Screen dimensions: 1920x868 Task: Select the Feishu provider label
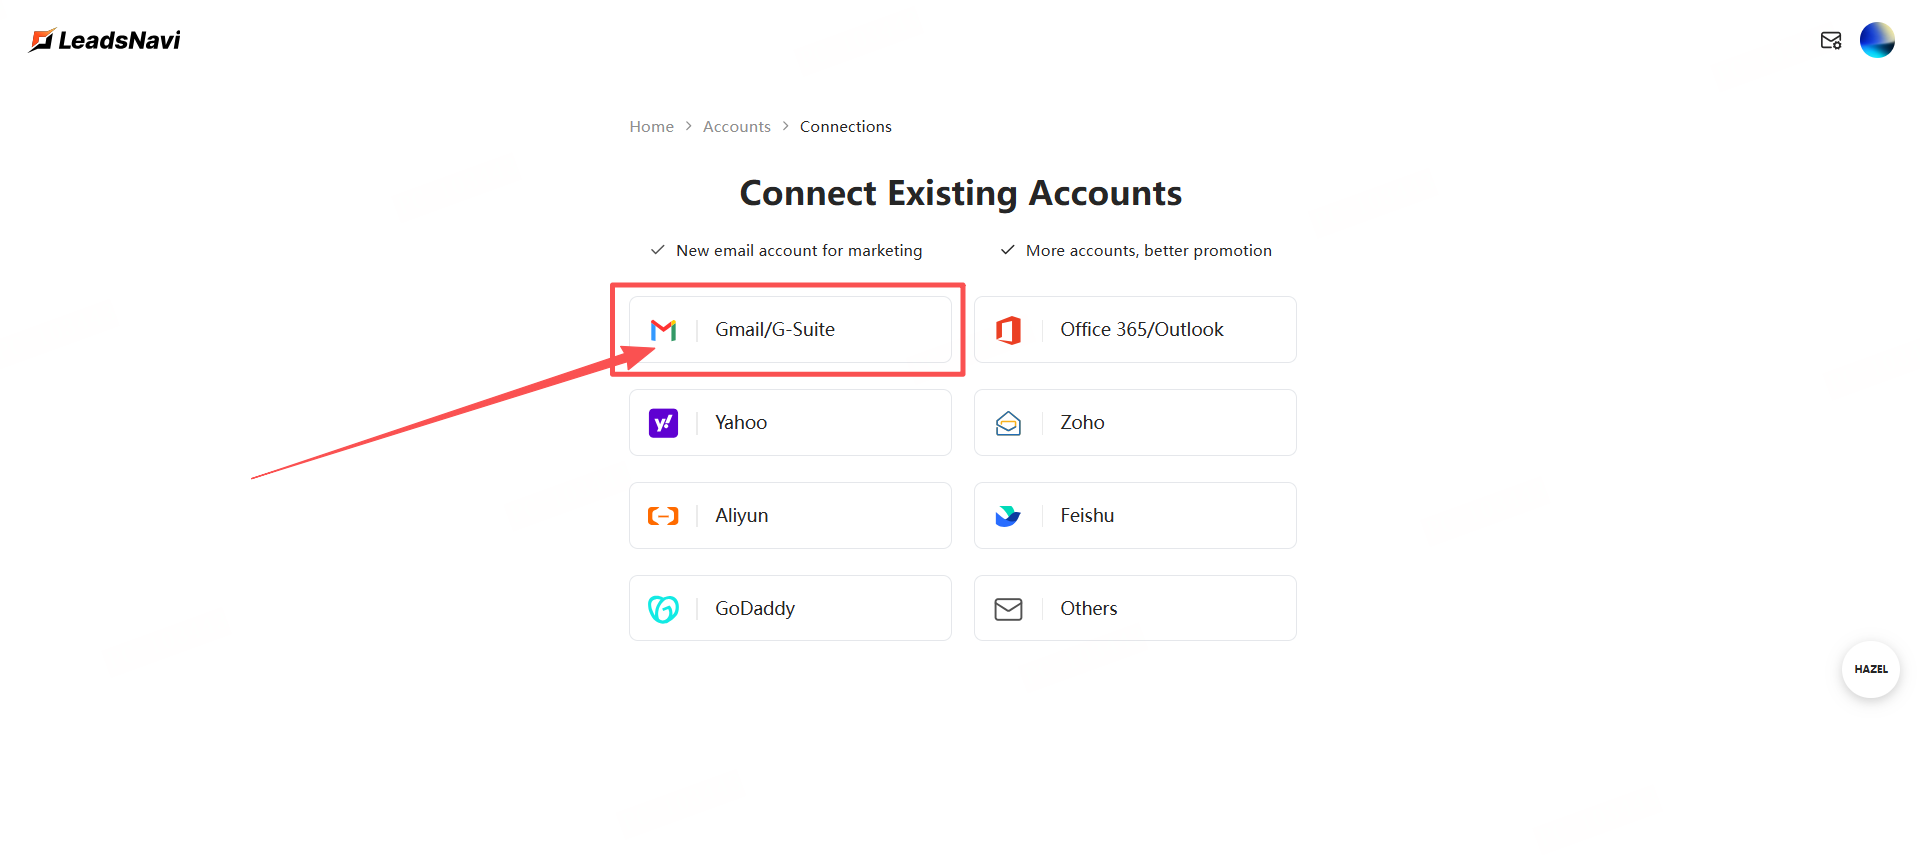1087,516
